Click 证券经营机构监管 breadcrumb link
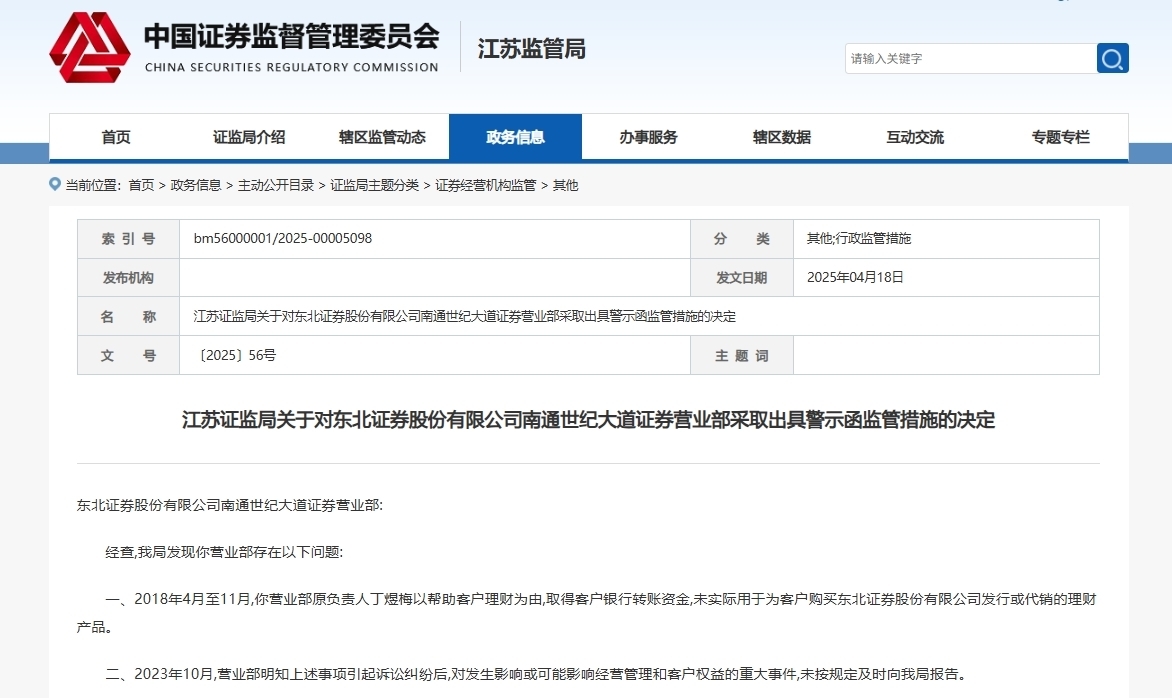1172x698 pixels. (x=486, y=185)
